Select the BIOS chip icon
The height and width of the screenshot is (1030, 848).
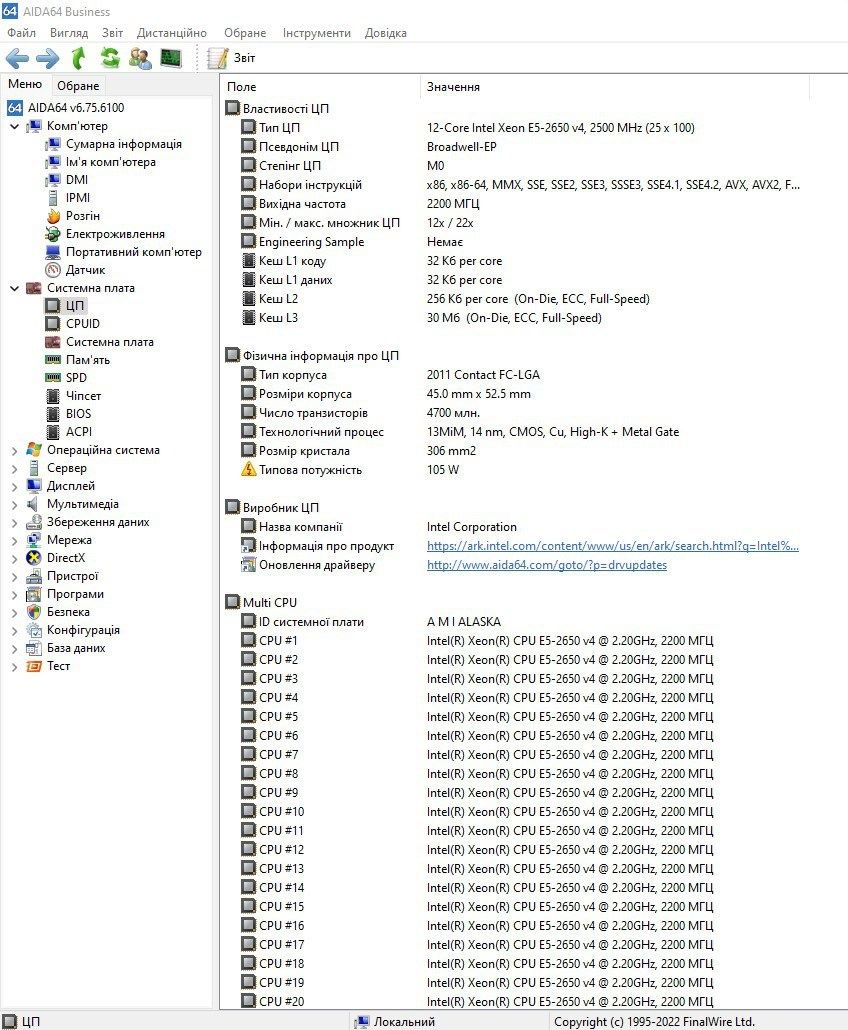[x=53, y=414]
